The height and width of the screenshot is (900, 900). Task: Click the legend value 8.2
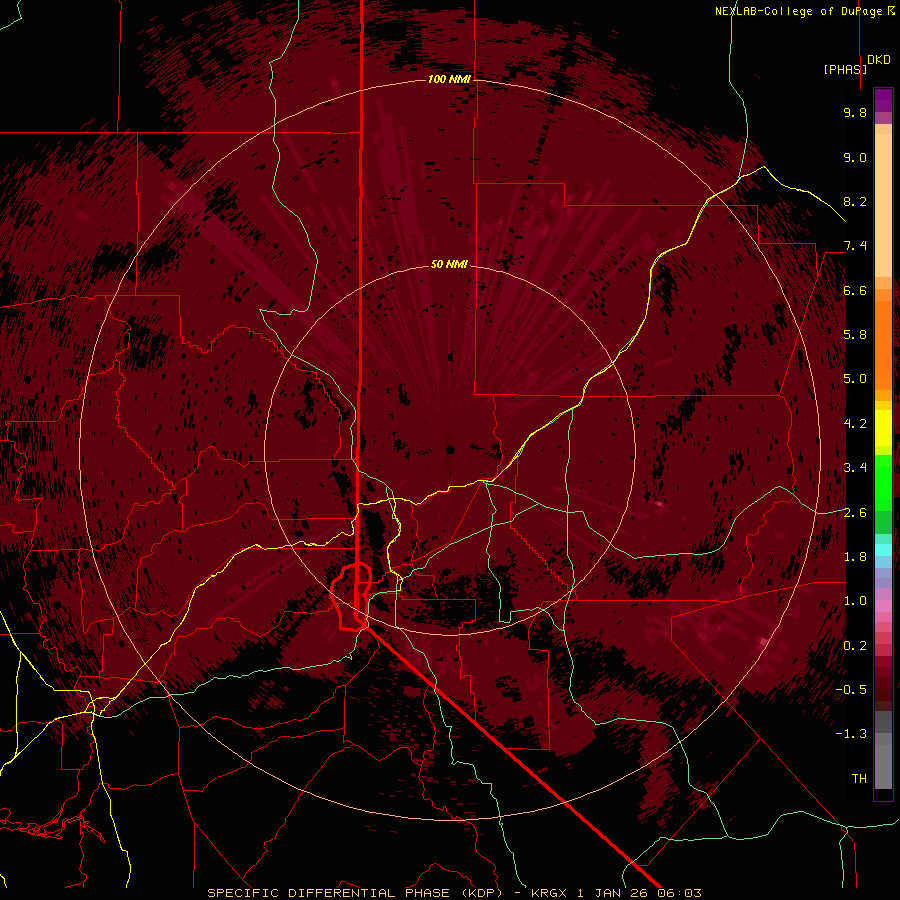click(x=855, y=201)
